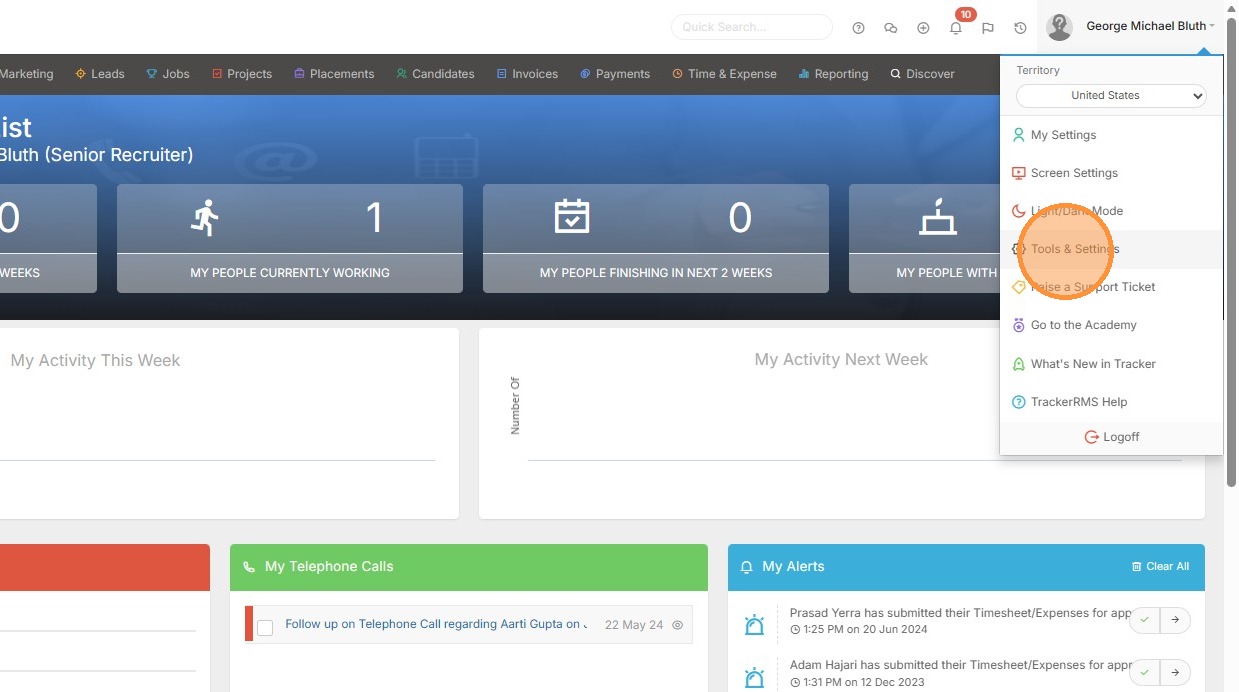1239x692 pixels.
Task: Click the Academy medal icon
Action: [x=1019, y=325]
